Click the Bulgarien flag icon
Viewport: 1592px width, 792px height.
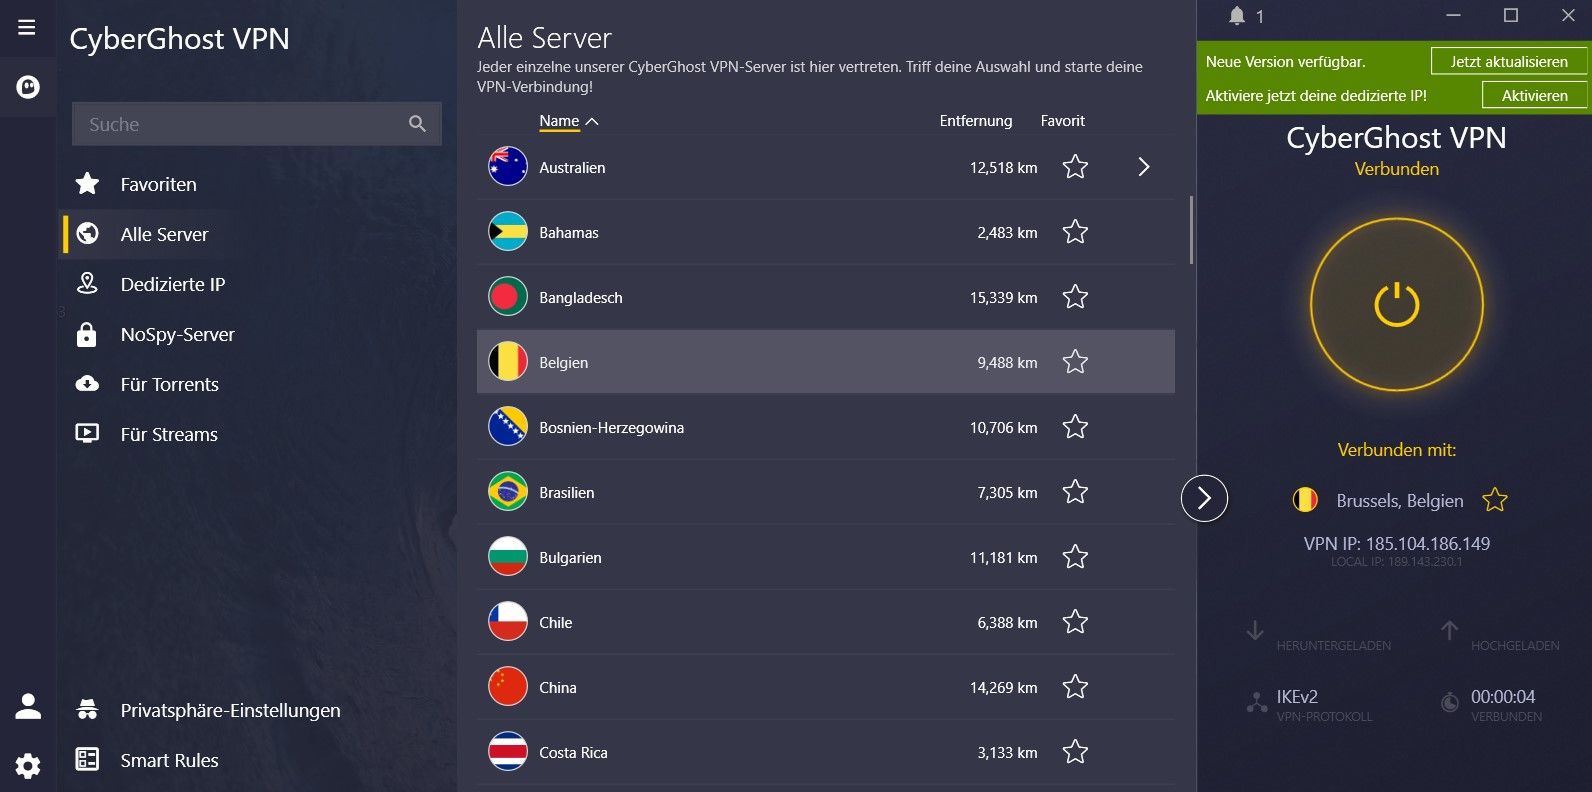tap(508, 557)
